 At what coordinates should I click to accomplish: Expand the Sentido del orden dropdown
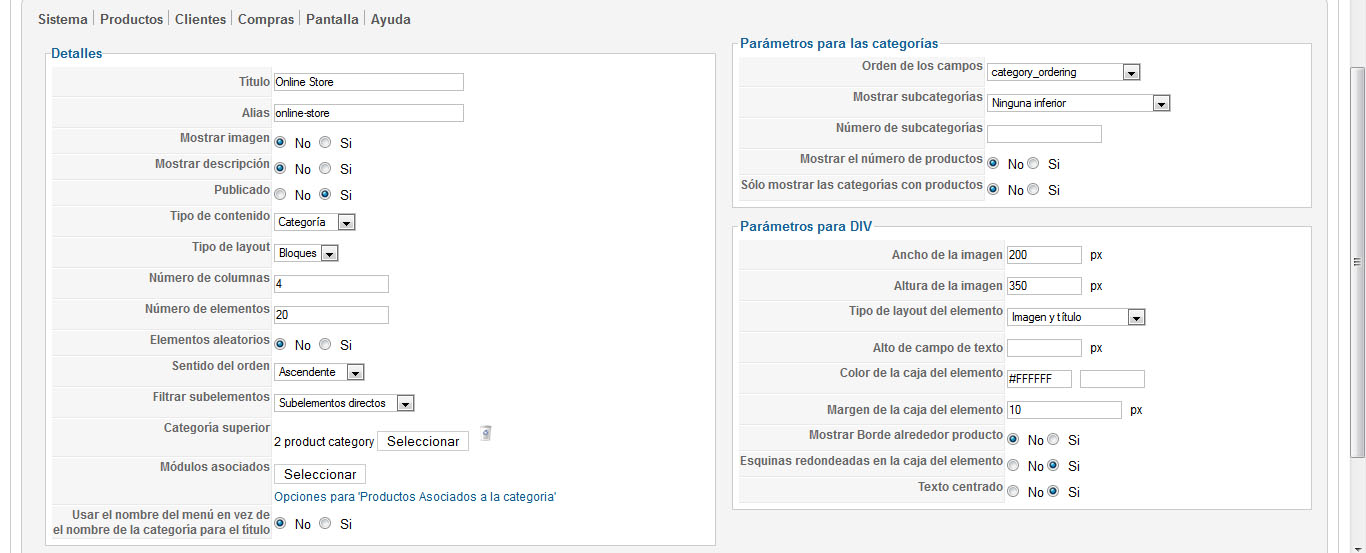point(320,372)
